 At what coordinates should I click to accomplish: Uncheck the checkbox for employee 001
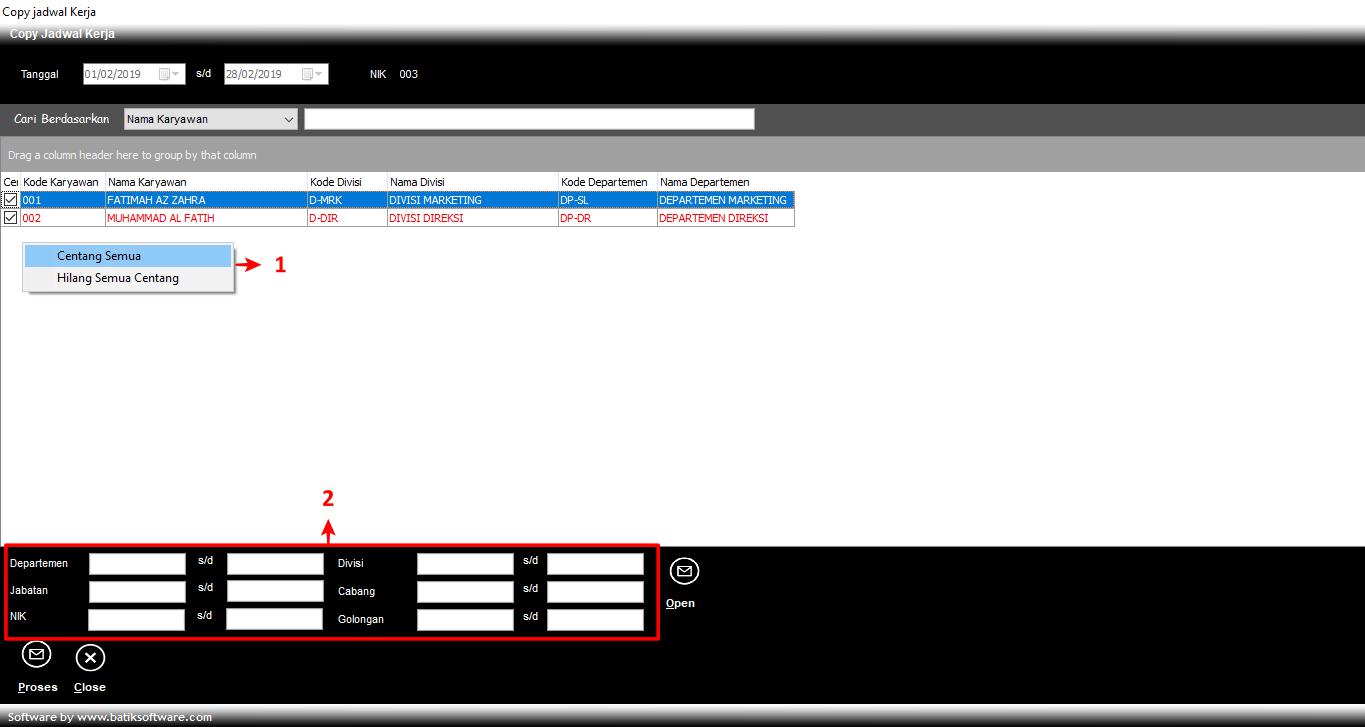coord(10,200)
